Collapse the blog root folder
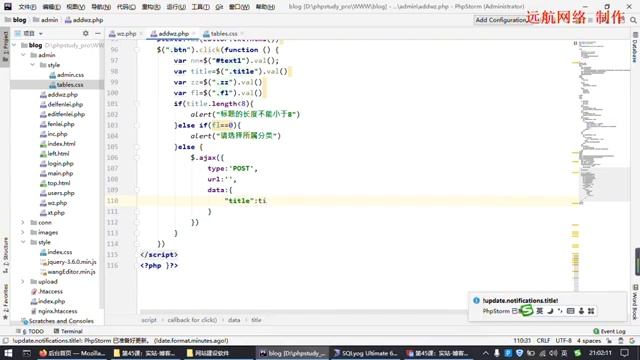Viewport: 640px width, 360px height. pyautogui.click(x=15, y=45)
